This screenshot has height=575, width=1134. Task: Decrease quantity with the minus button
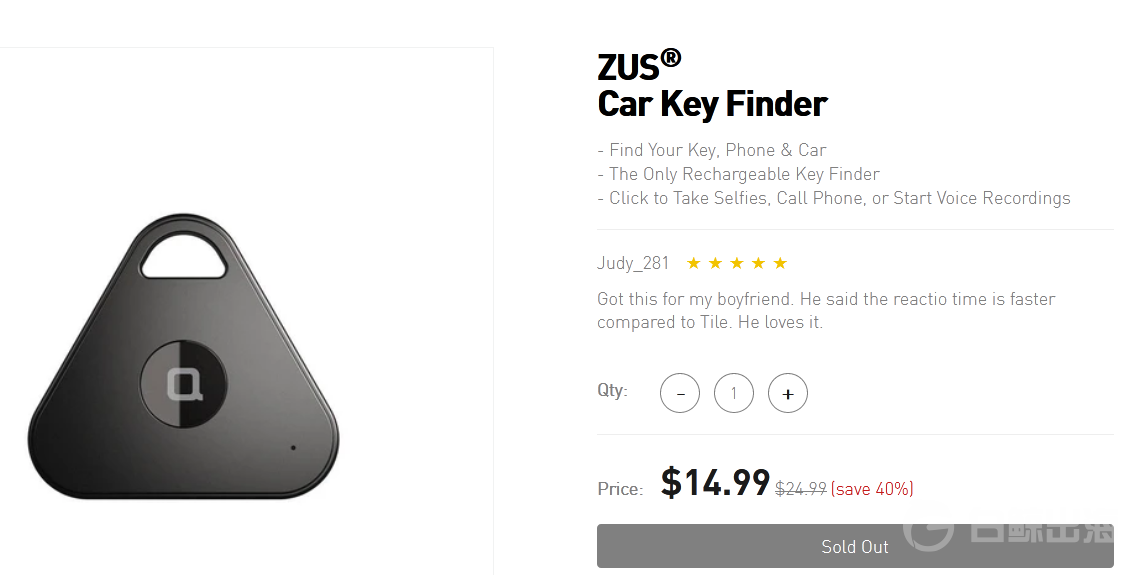tap(680, 394)
